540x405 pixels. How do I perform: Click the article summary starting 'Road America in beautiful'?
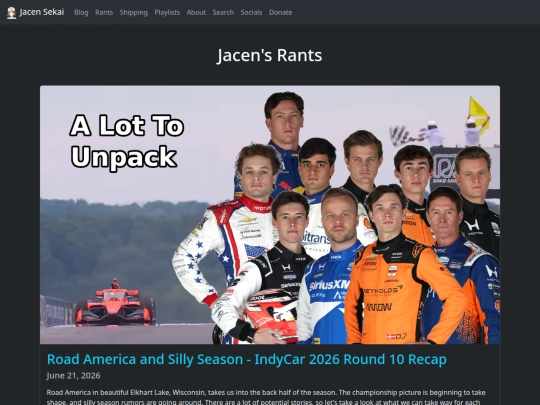(266, 397)
